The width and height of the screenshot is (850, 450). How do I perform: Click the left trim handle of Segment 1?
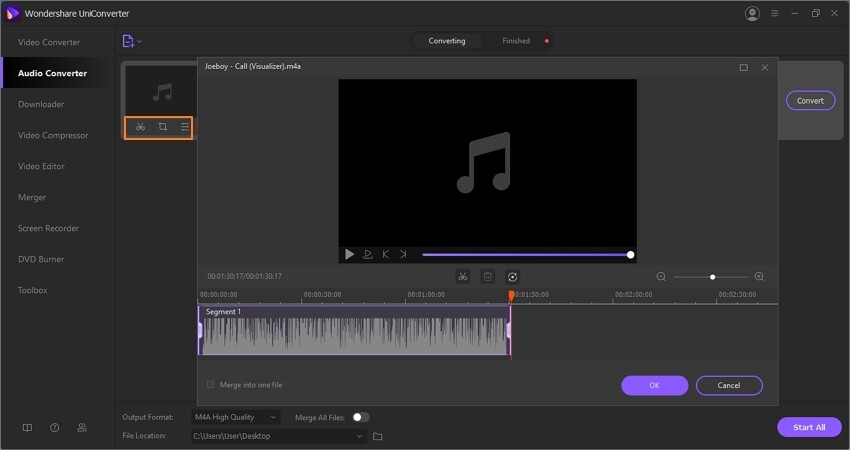pos(200,331)
